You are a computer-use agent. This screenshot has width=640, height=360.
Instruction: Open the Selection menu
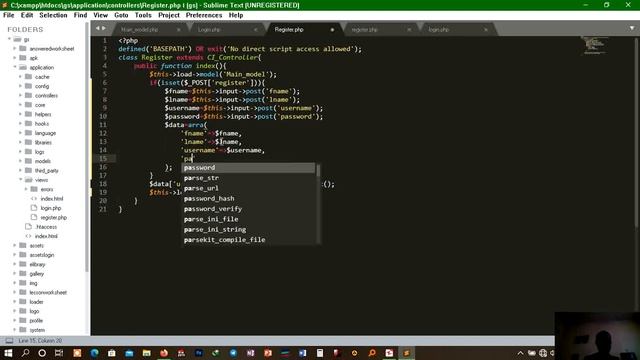[x=53, y=15]
